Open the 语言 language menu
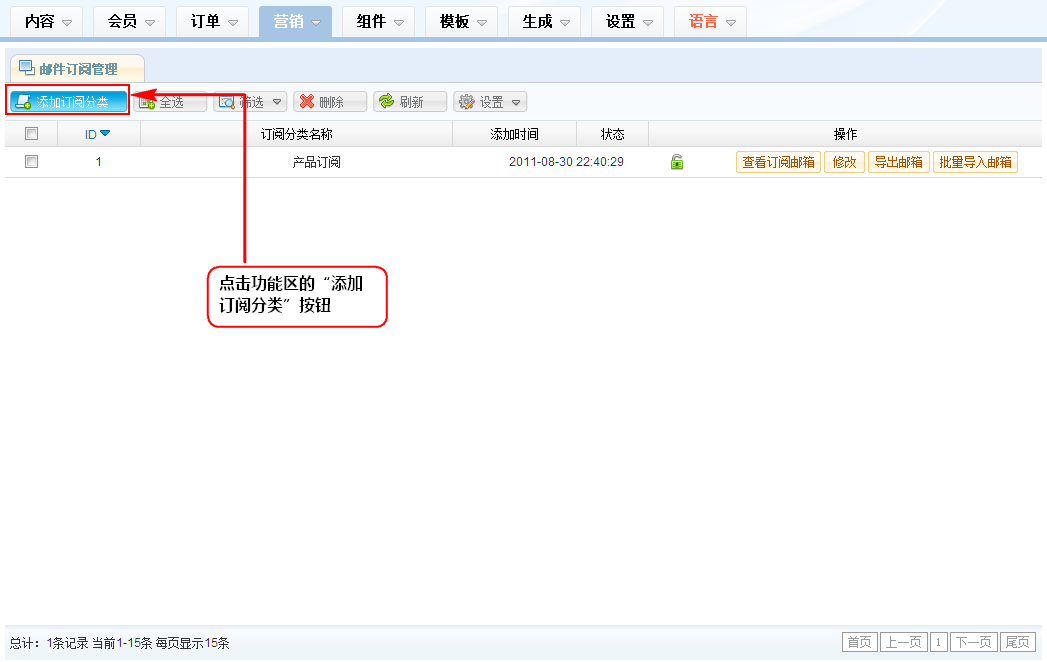The height and width of the screenshot is (662, 1047). point(710,21)
